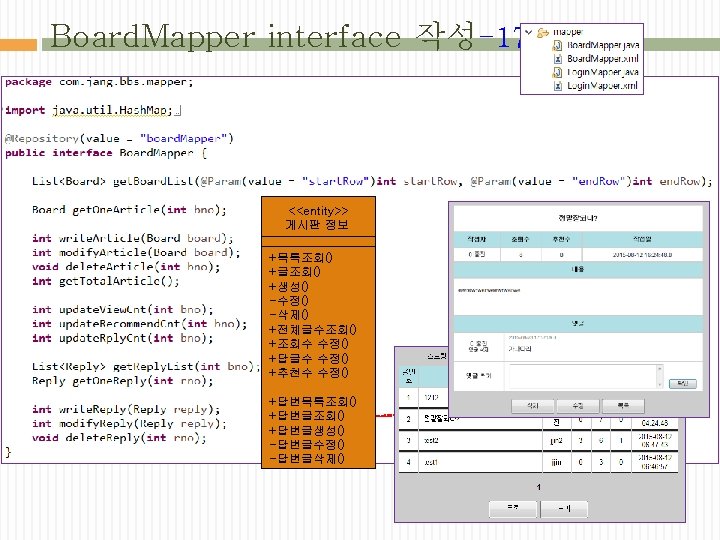Click the date value in the article dialog
Image resolution: width=720 pixels, height=540 pixels.
pyautogui.click(x=642, y=255)
